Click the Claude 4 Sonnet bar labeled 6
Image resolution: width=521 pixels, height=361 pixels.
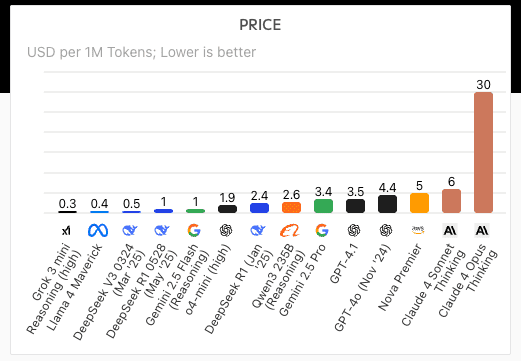pyautogui.click(x=451, y=201)
